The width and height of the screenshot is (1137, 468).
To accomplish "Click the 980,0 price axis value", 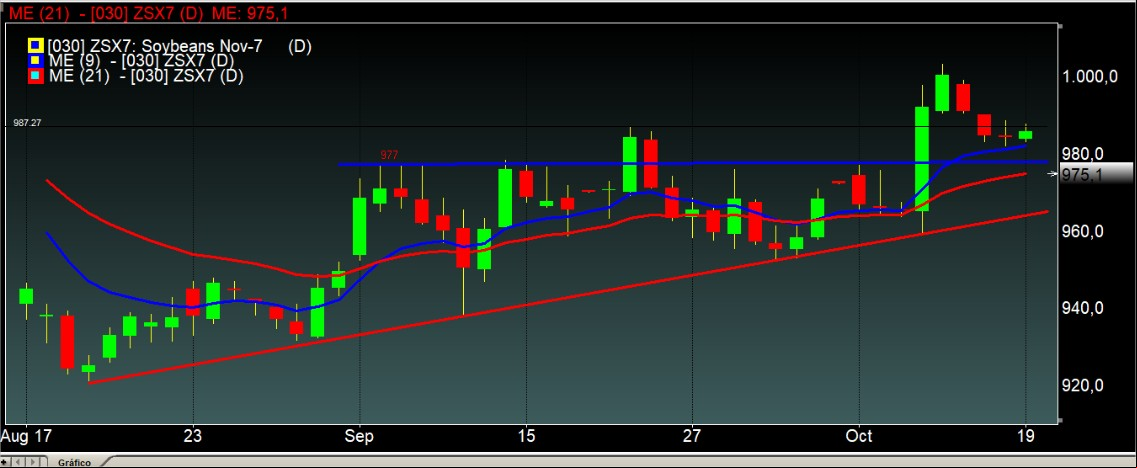I will pos(1085,153).
